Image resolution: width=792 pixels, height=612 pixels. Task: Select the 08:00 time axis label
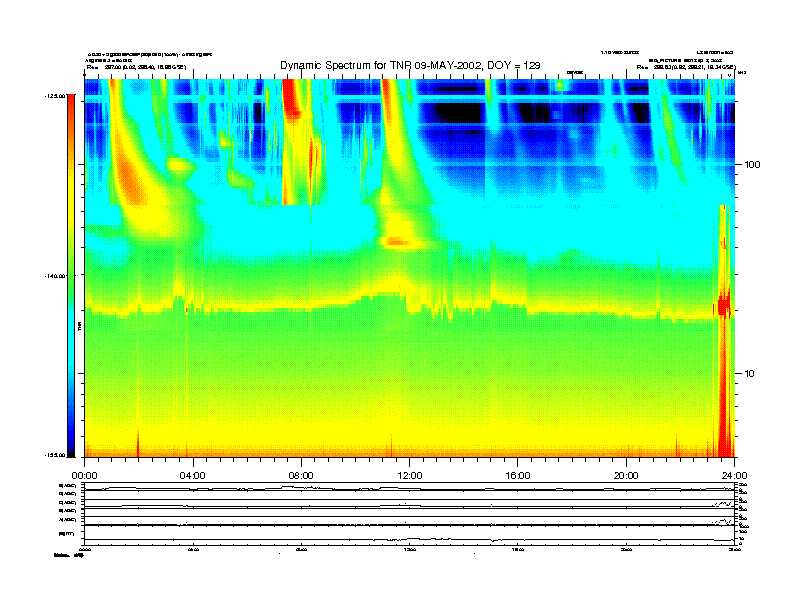click(x=301, y=475)
